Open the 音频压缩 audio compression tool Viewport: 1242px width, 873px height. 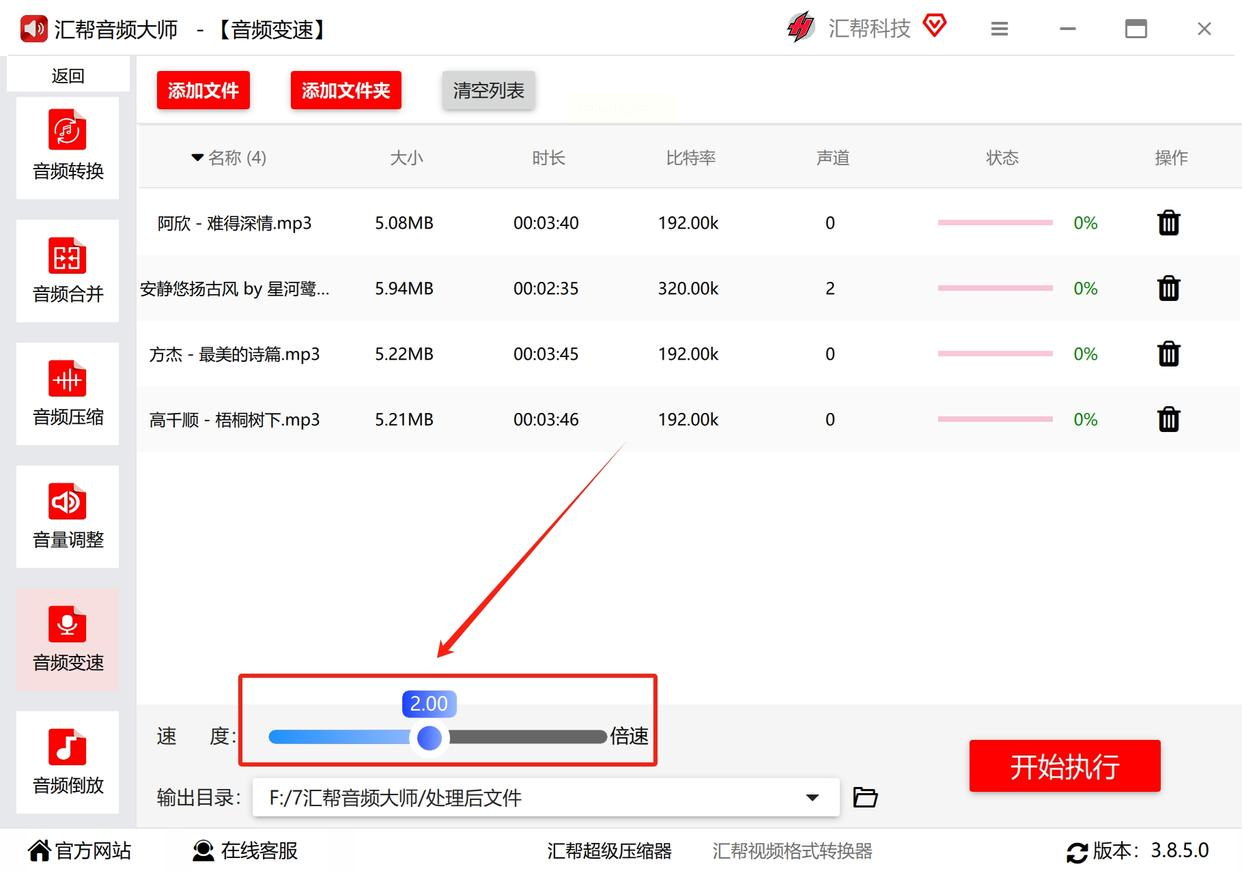coord(68,393)
